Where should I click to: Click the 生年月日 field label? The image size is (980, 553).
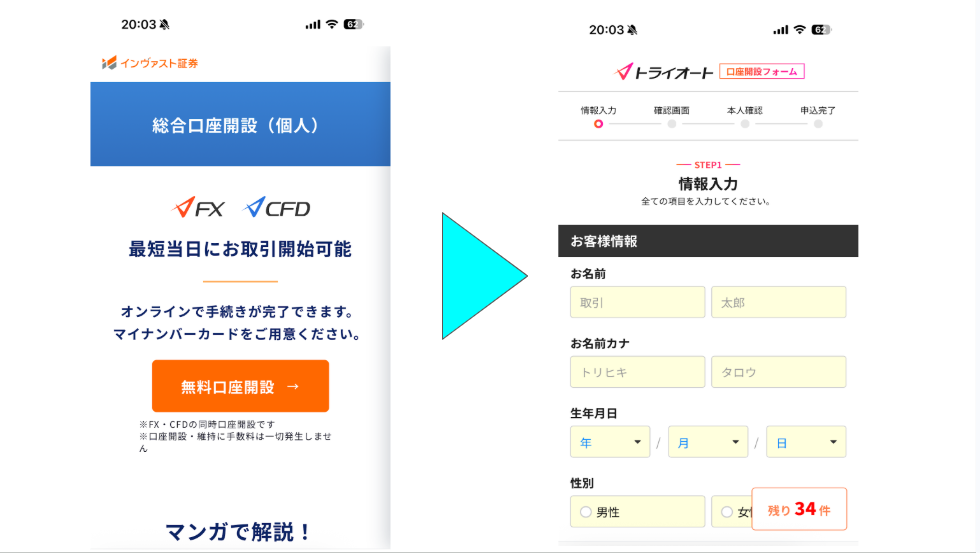(x=594, y=413)
